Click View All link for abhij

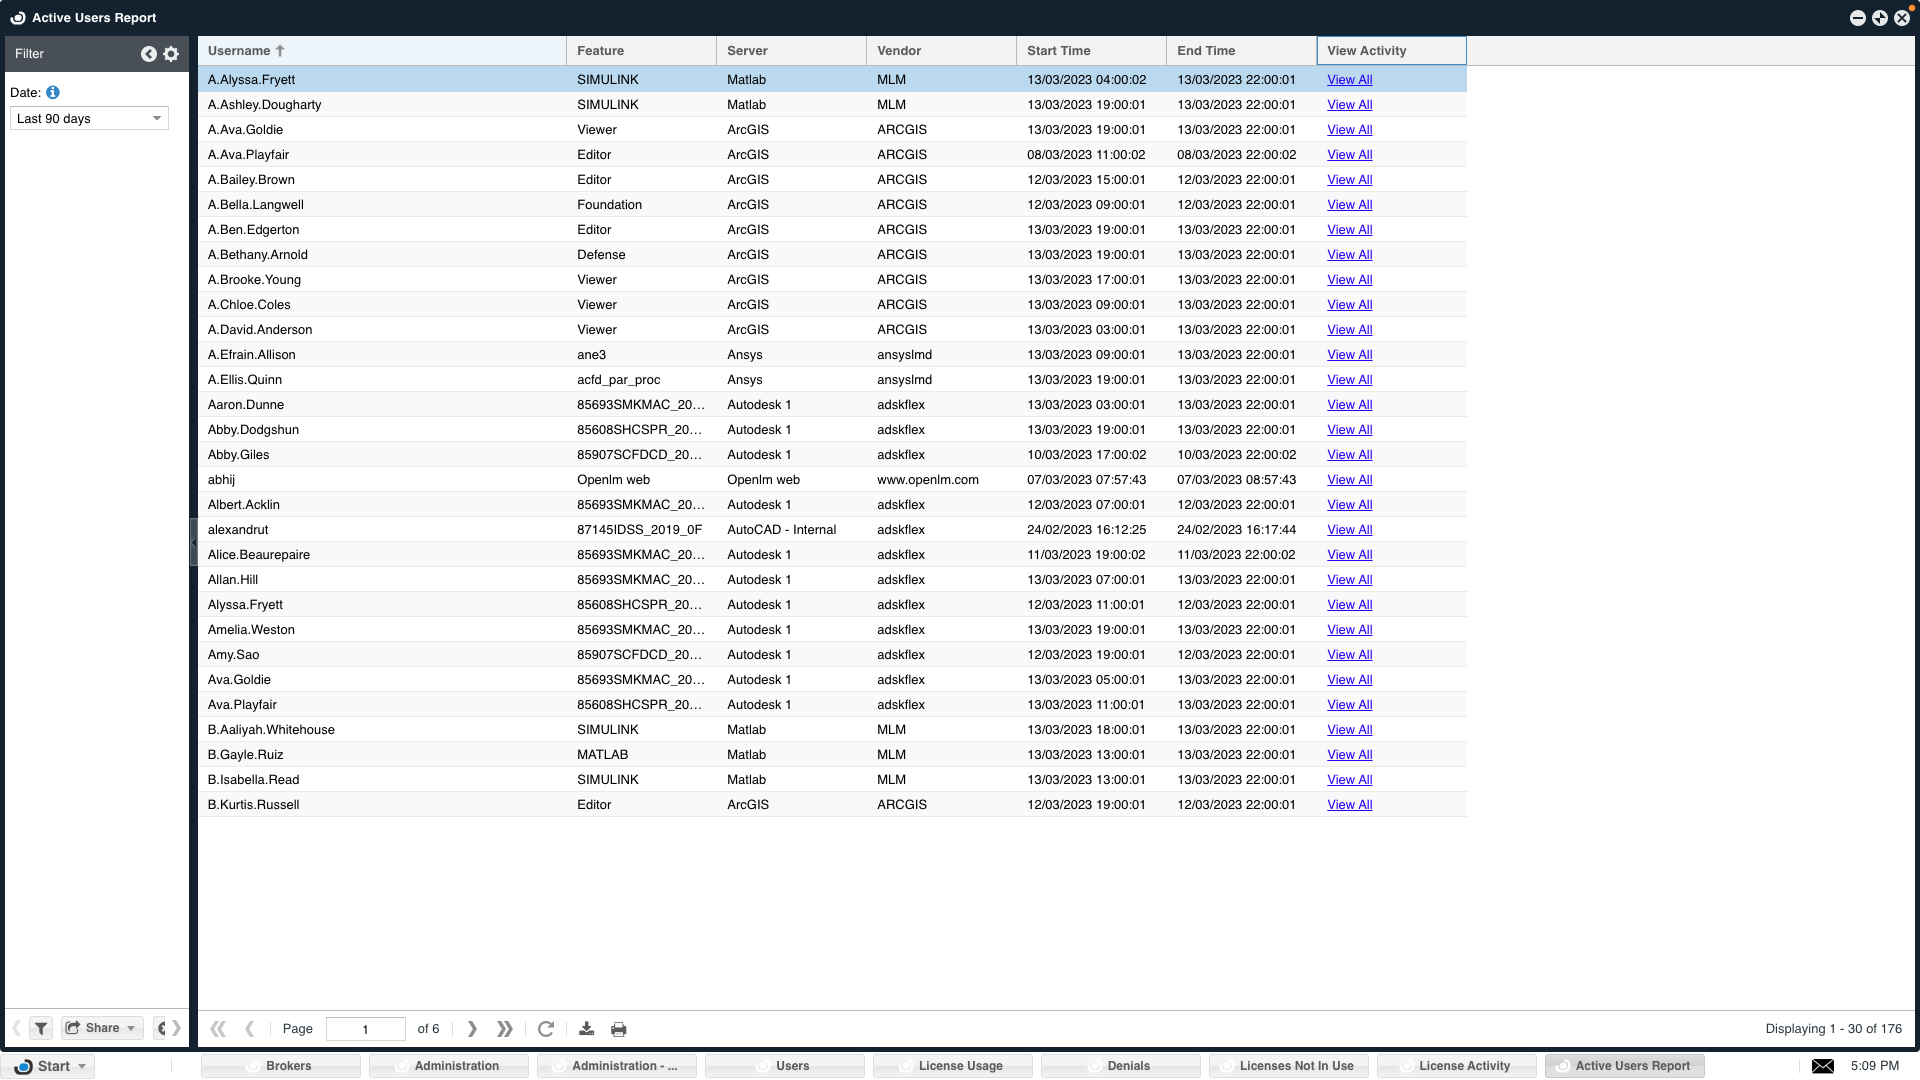1349,480
